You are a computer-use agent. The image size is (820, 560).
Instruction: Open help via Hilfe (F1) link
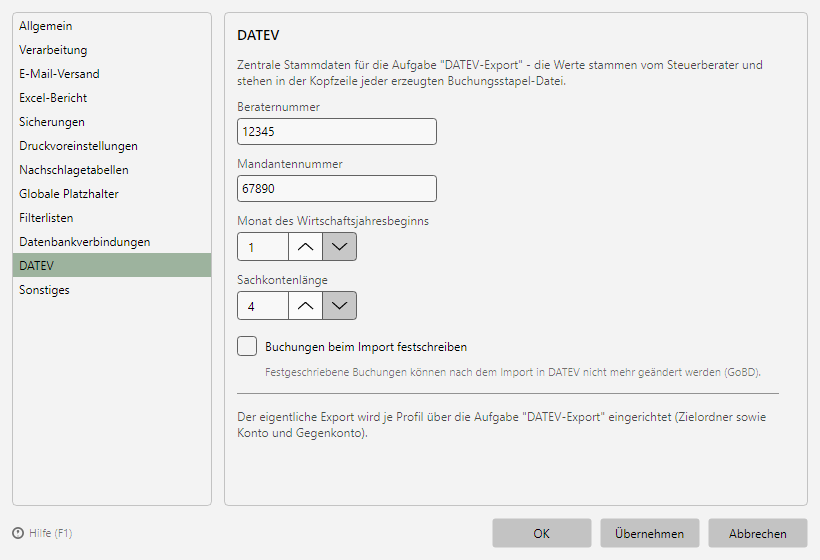click(51, 533)
